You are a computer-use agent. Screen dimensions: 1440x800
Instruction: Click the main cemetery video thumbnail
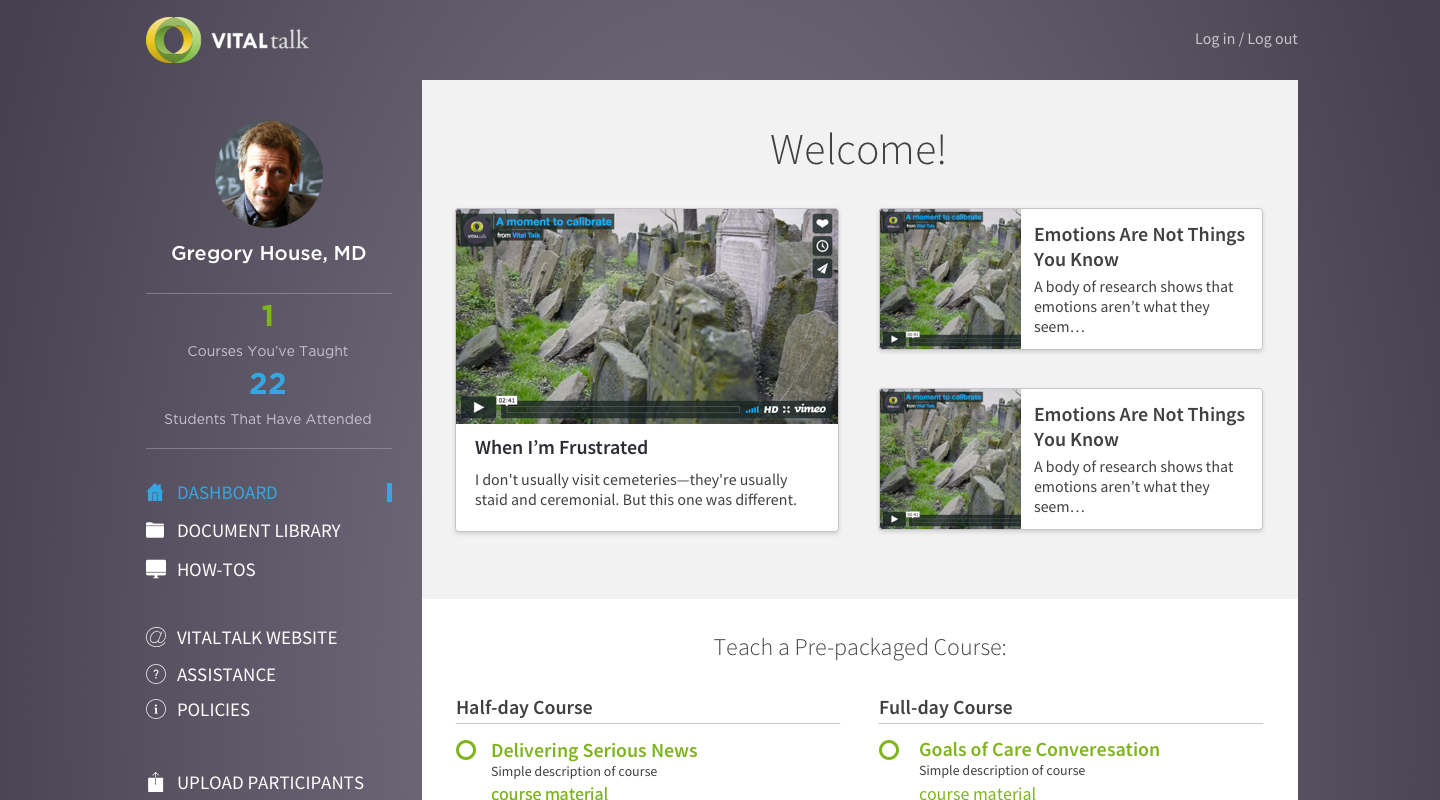coord(647,316)
